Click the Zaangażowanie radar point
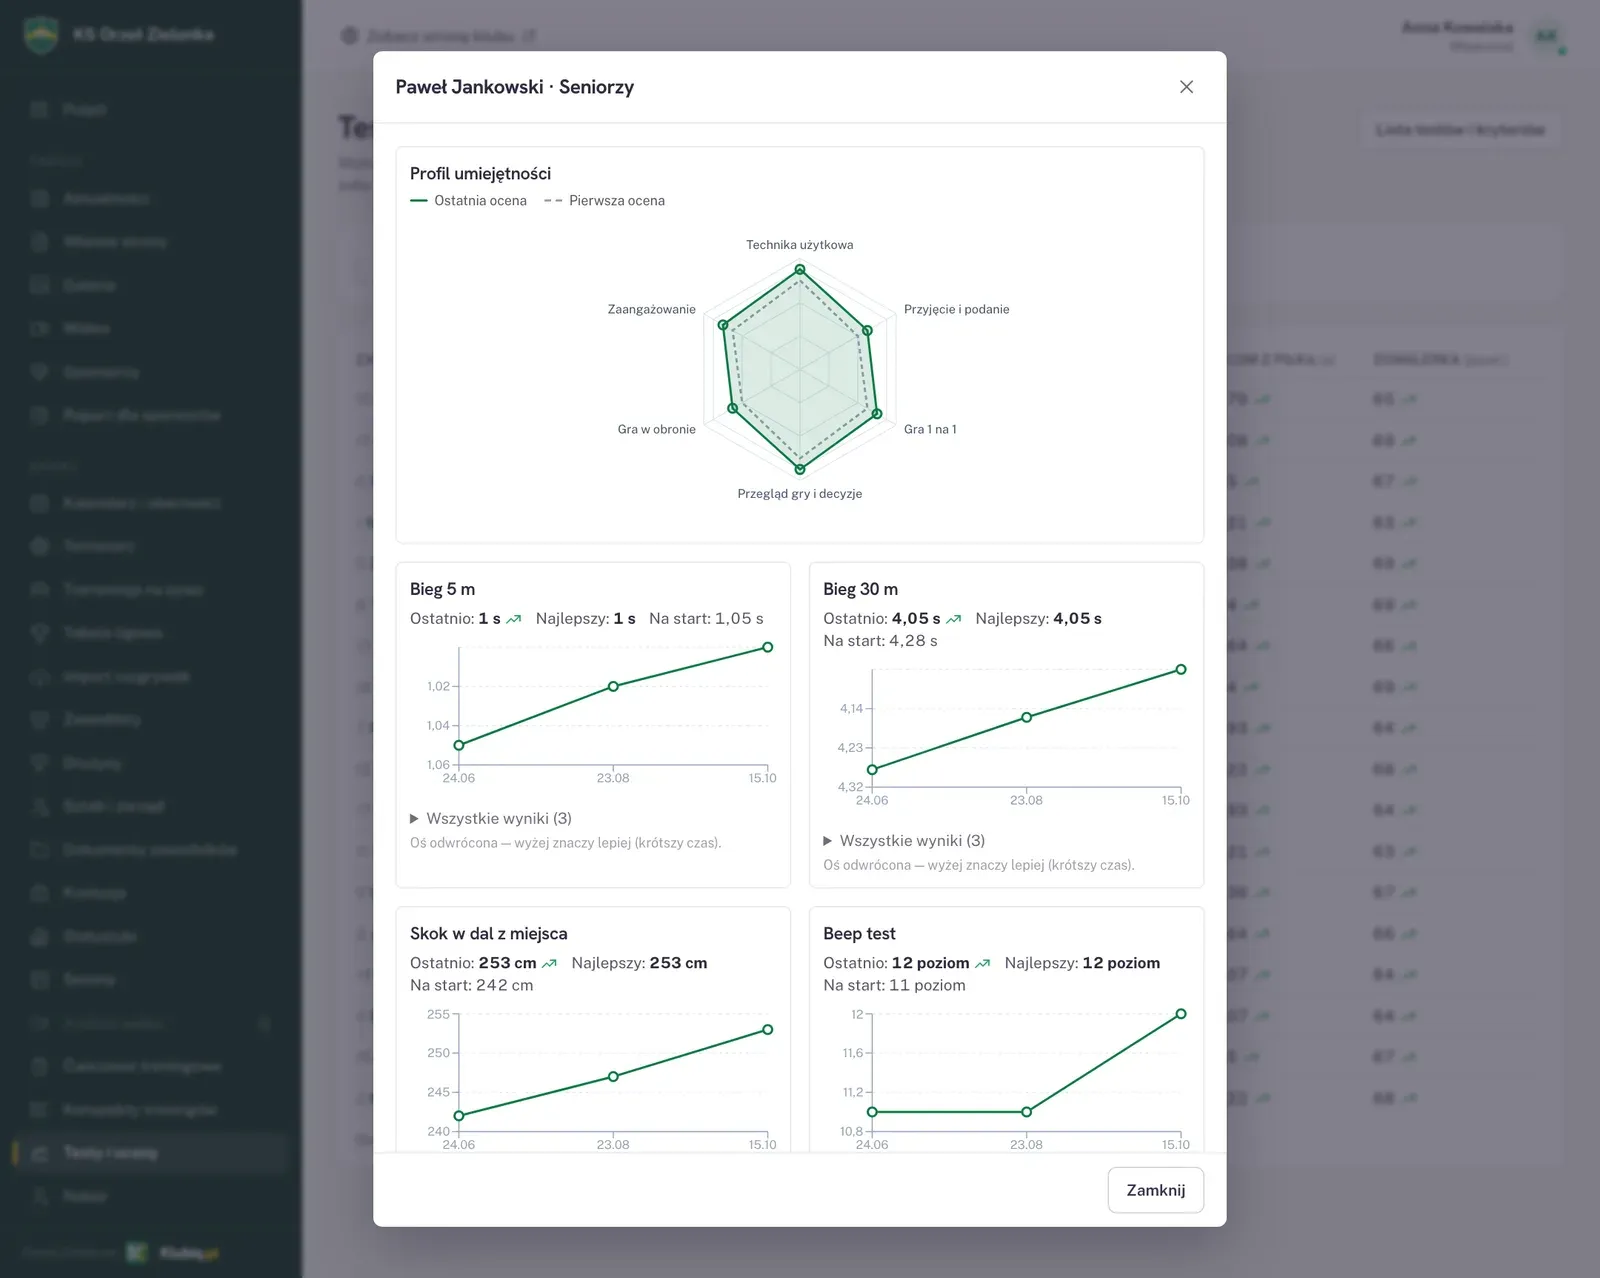 coord(723,325)
